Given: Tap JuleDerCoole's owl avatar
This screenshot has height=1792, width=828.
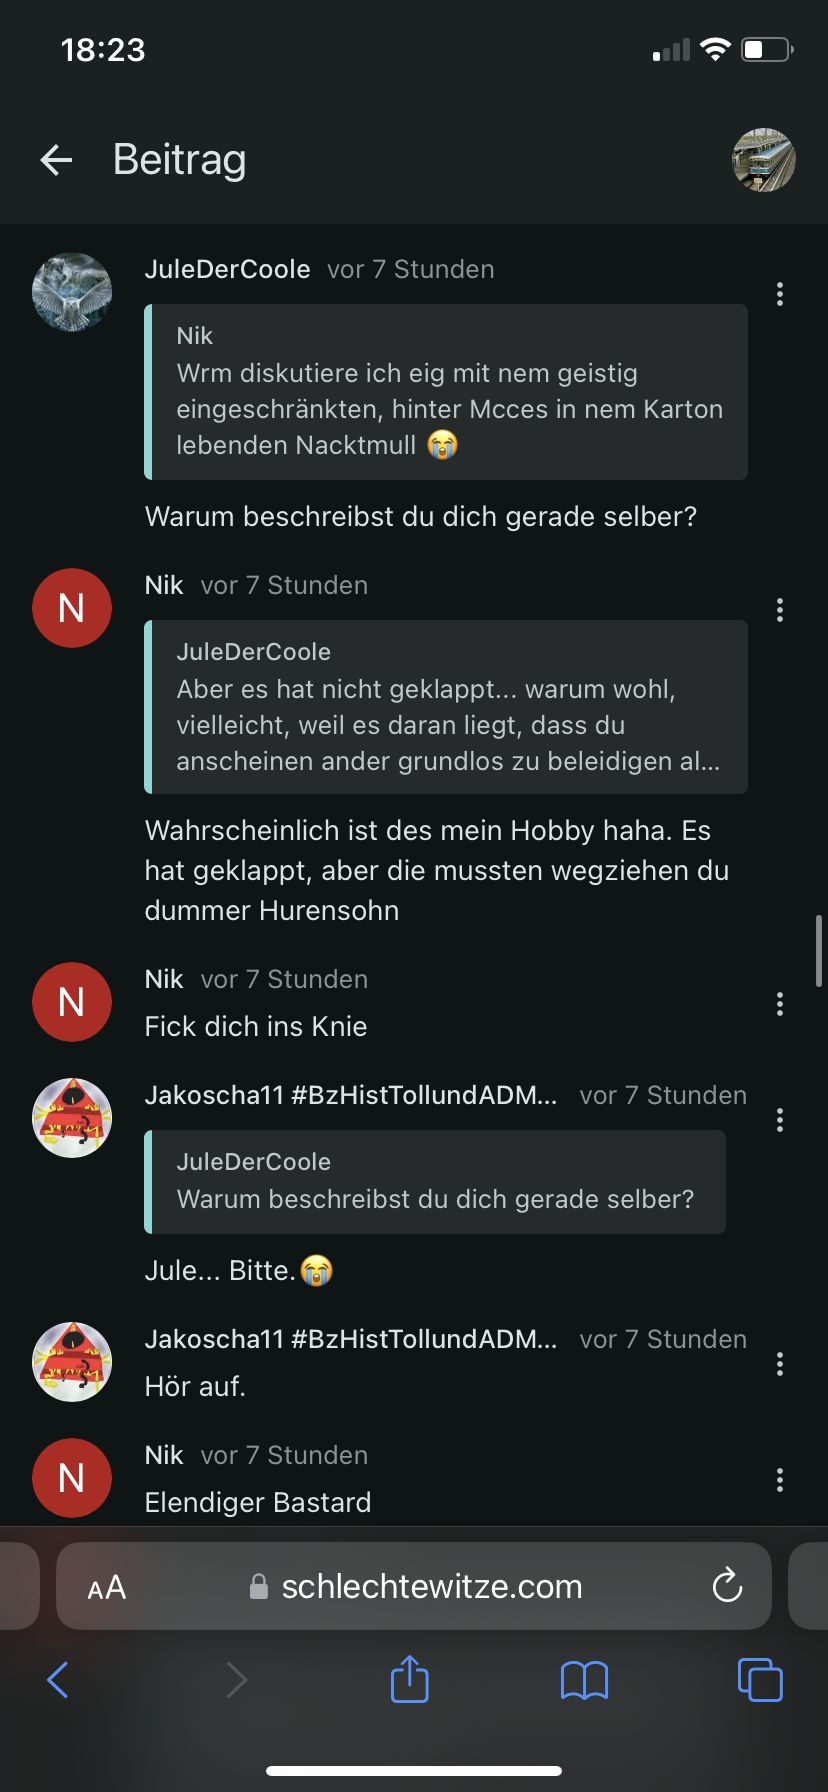Looking at the screenshot, I should [x=72, y=292].
